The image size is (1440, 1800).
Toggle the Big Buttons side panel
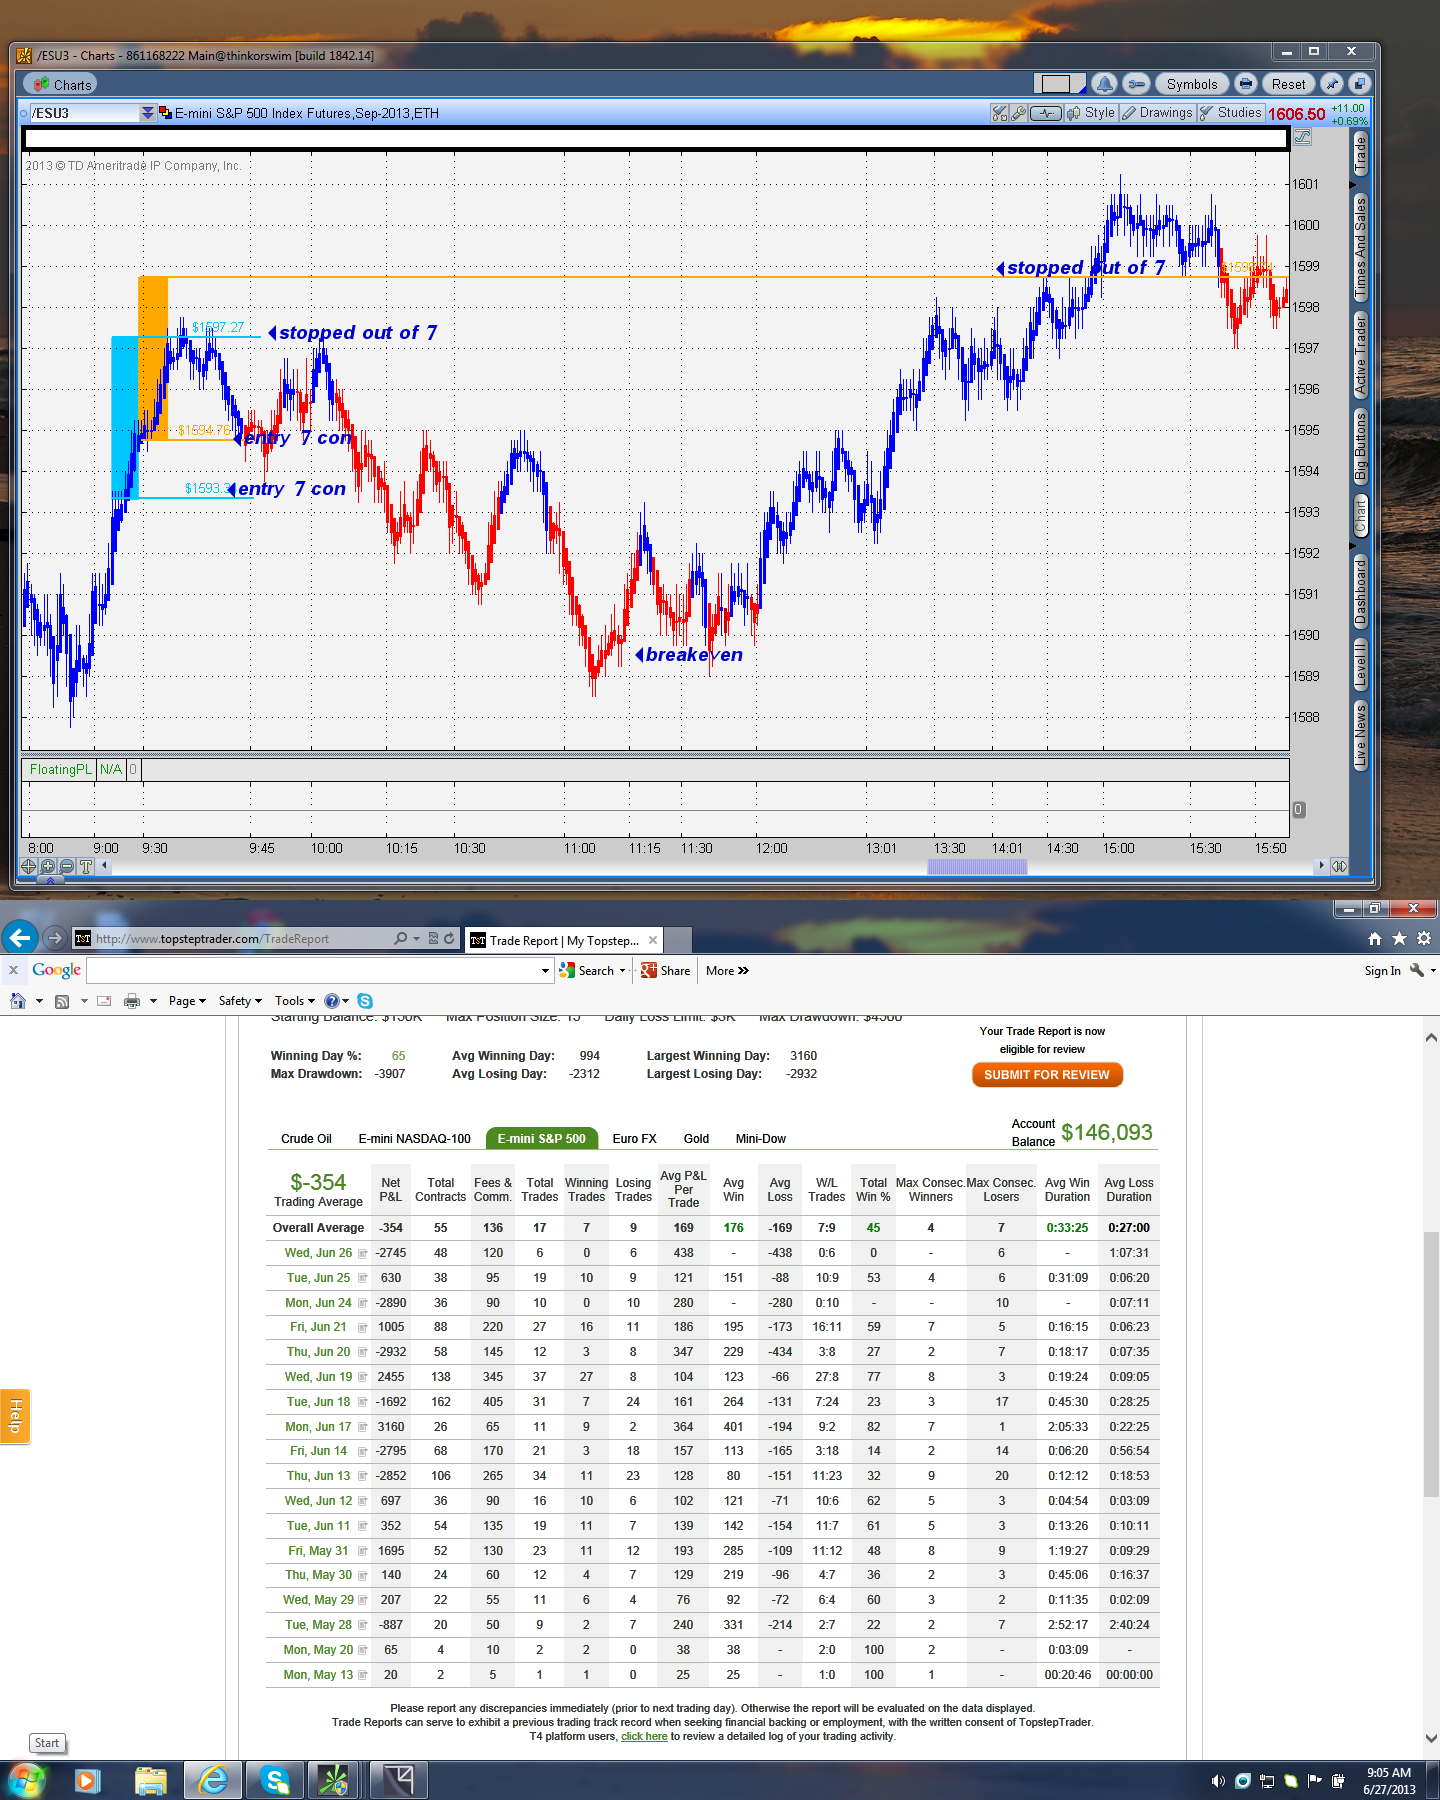tap(1360, 446)
